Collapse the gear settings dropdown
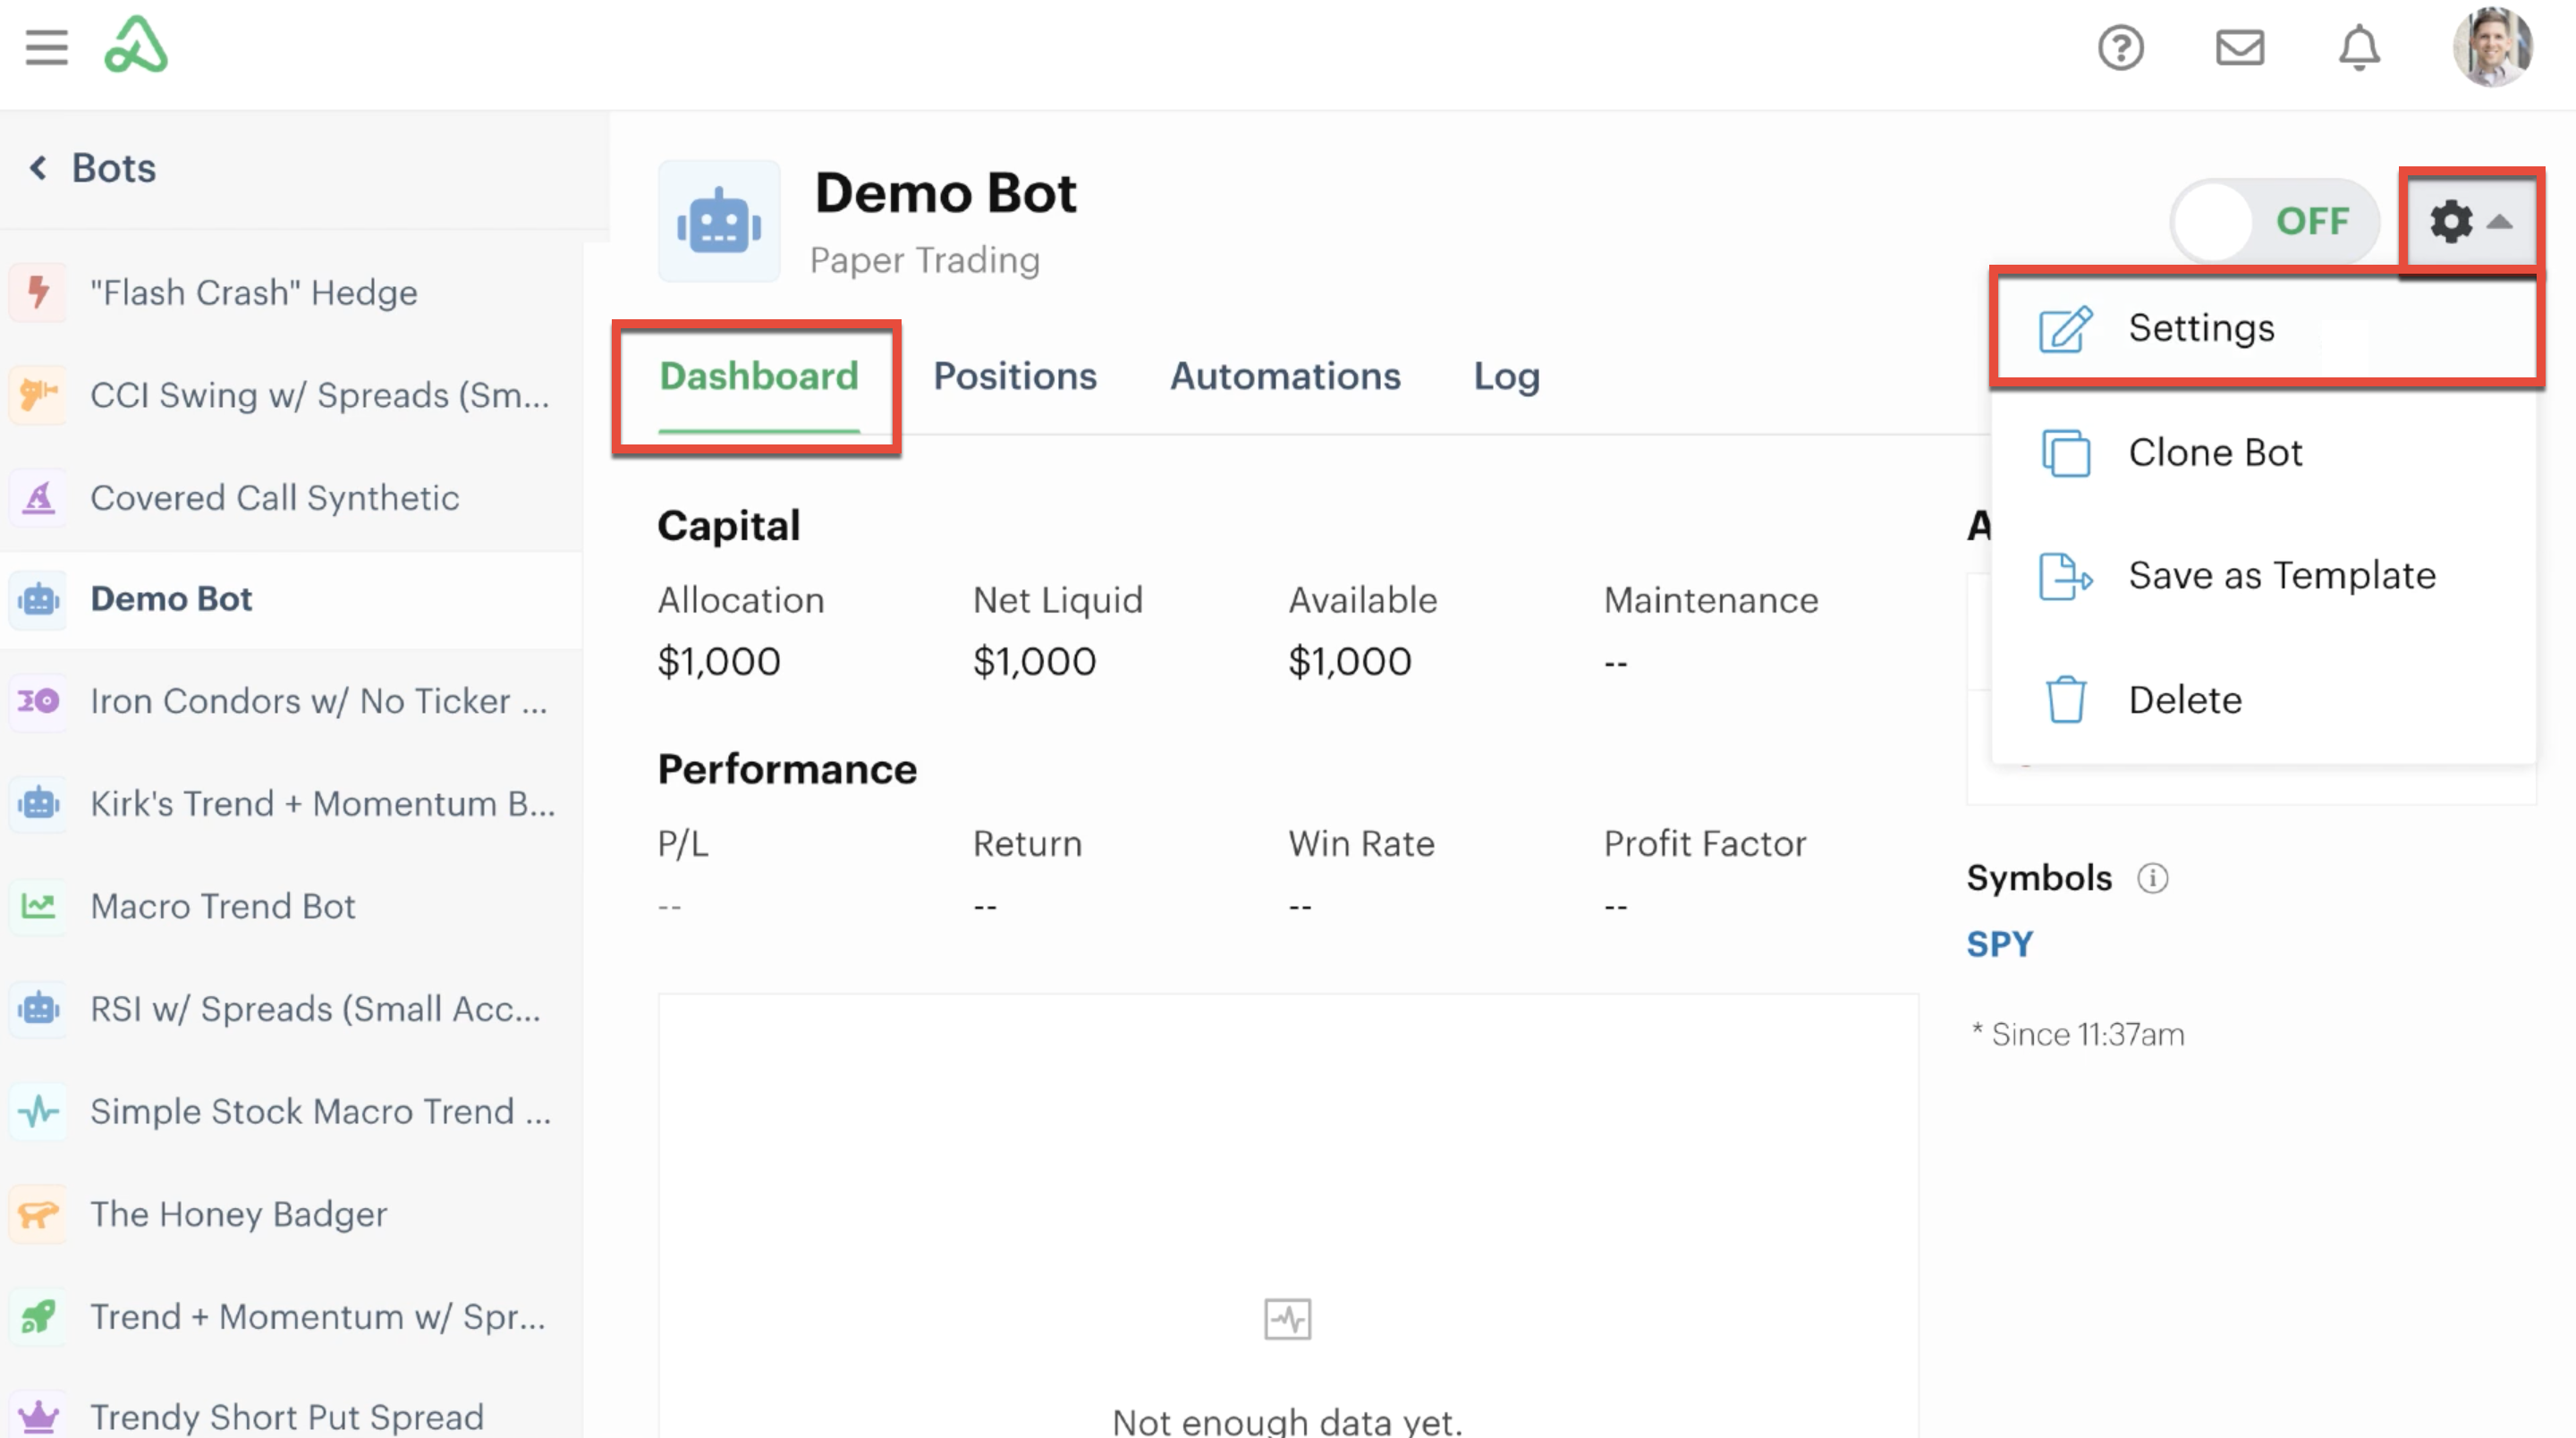Screen dimensions: 2576x1438 coord(2470,221)
